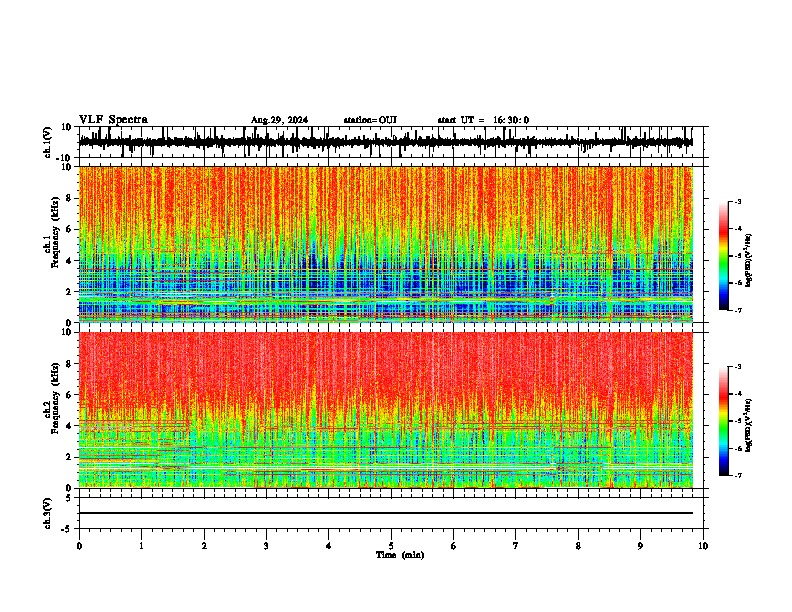
Task: Click the '4' tick on Time axis
Action: 329,546
